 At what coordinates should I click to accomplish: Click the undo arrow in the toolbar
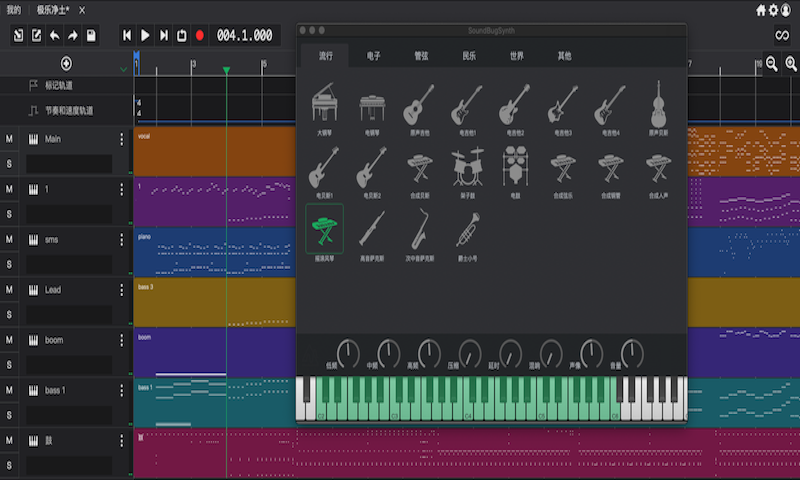pos(55,36)
